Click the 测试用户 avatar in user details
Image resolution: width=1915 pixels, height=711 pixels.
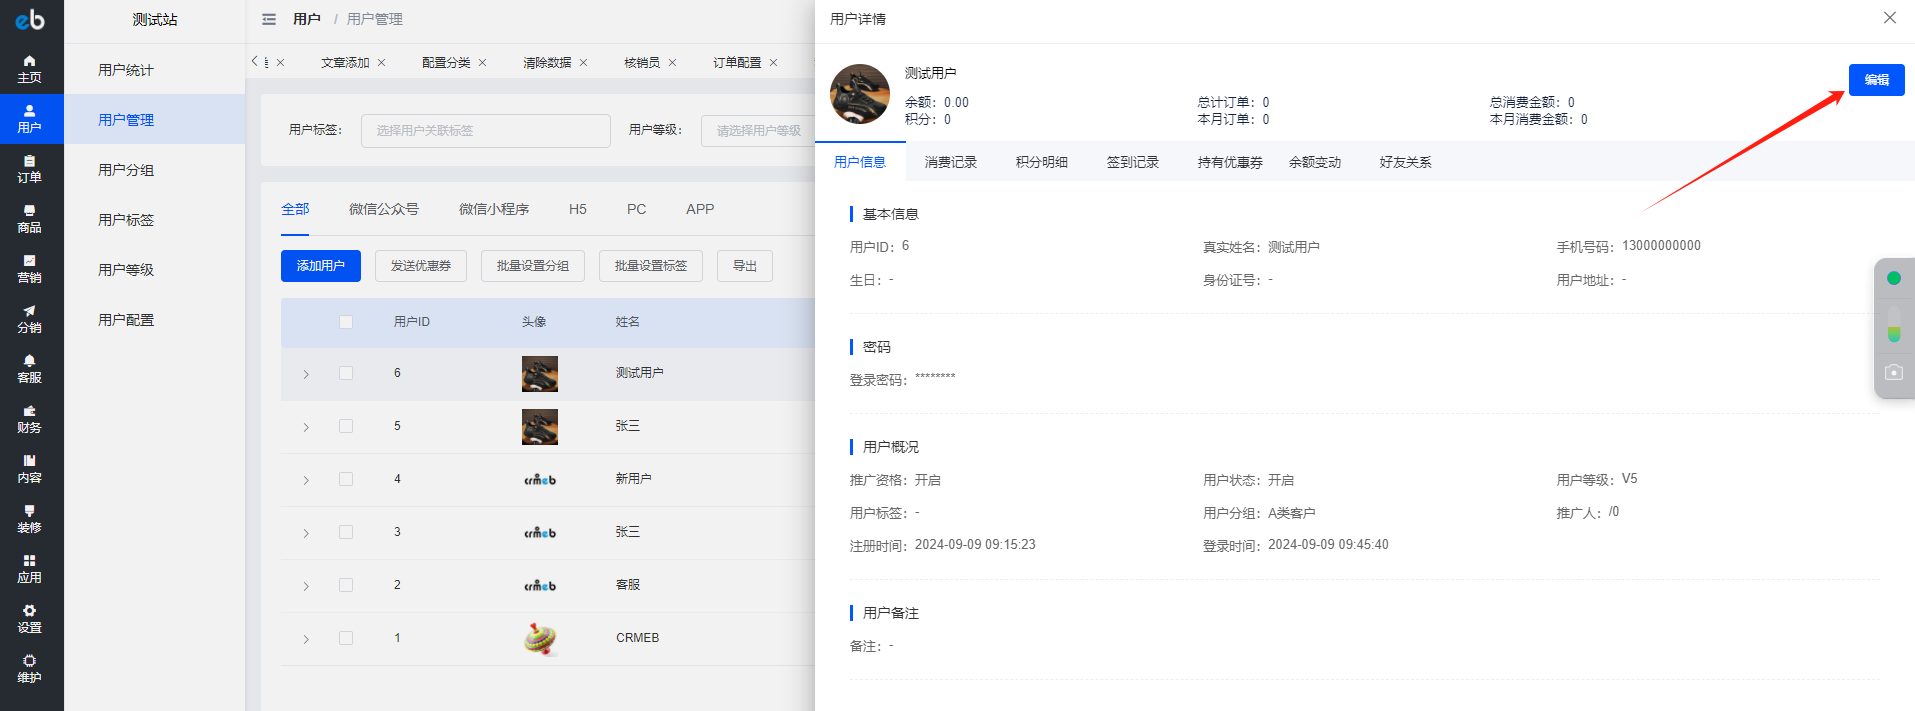[860, 94]
